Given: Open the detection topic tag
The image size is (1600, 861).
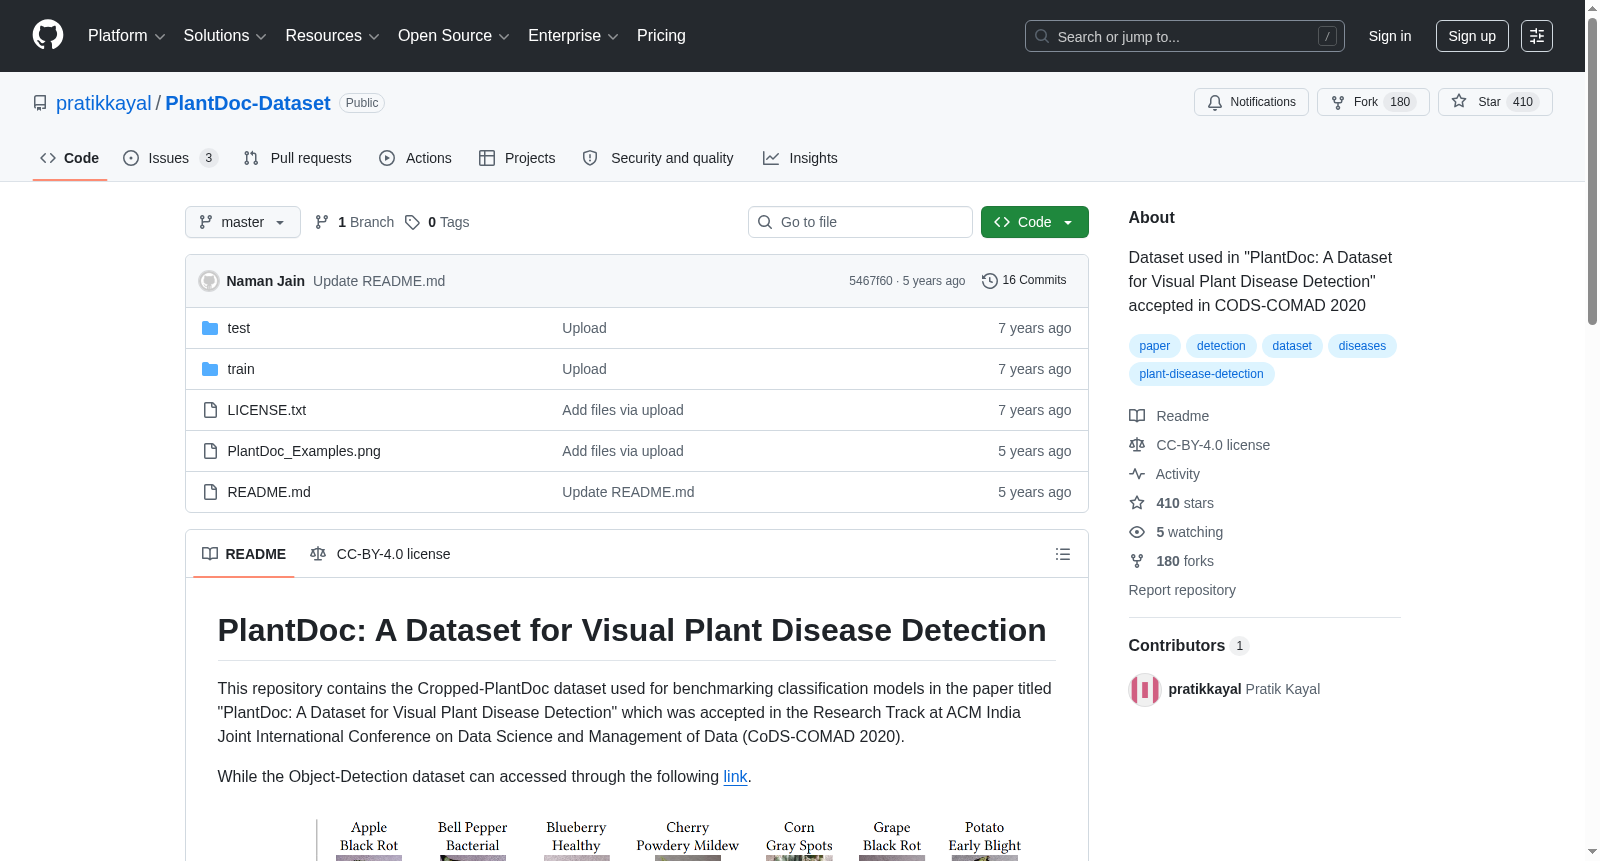Looking at the screenshot, I should pos(1221,346).
